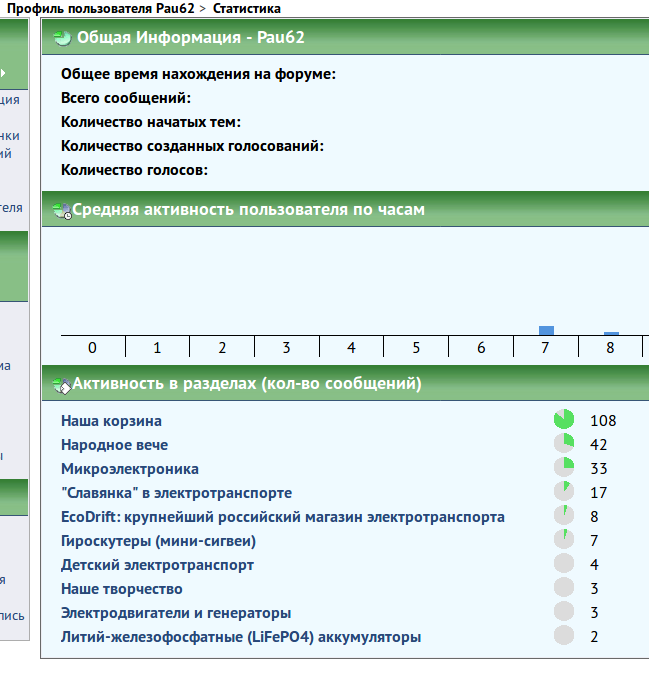Click pie chart icon beside Народное вече

564,444
